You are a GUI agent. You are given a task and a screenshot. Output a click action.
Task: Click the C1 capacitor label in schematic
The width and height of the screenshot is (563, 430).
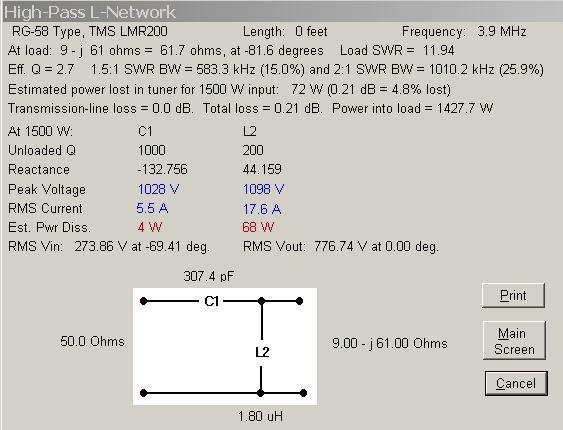point(211,301)
